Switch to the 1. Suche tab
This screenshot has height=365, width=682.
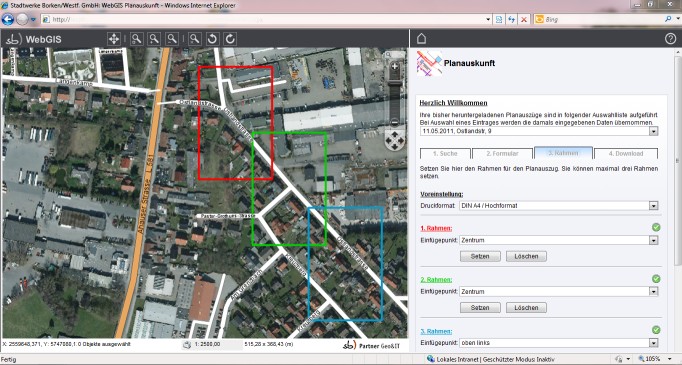click(x=445, y=154)
